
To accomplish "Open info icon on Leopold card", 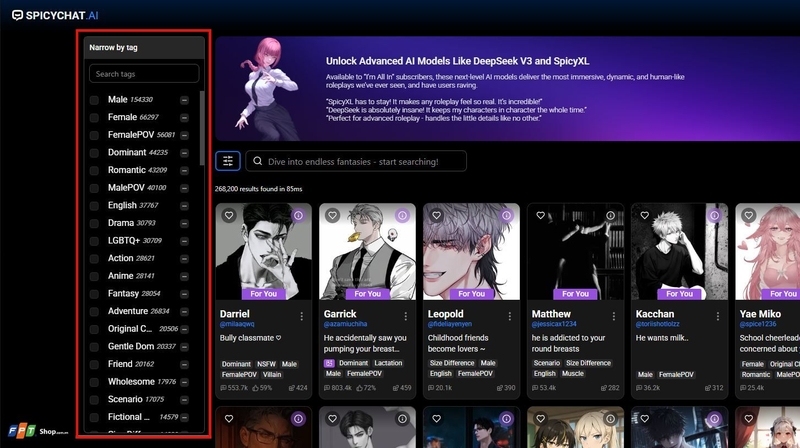I will (507, 215).
